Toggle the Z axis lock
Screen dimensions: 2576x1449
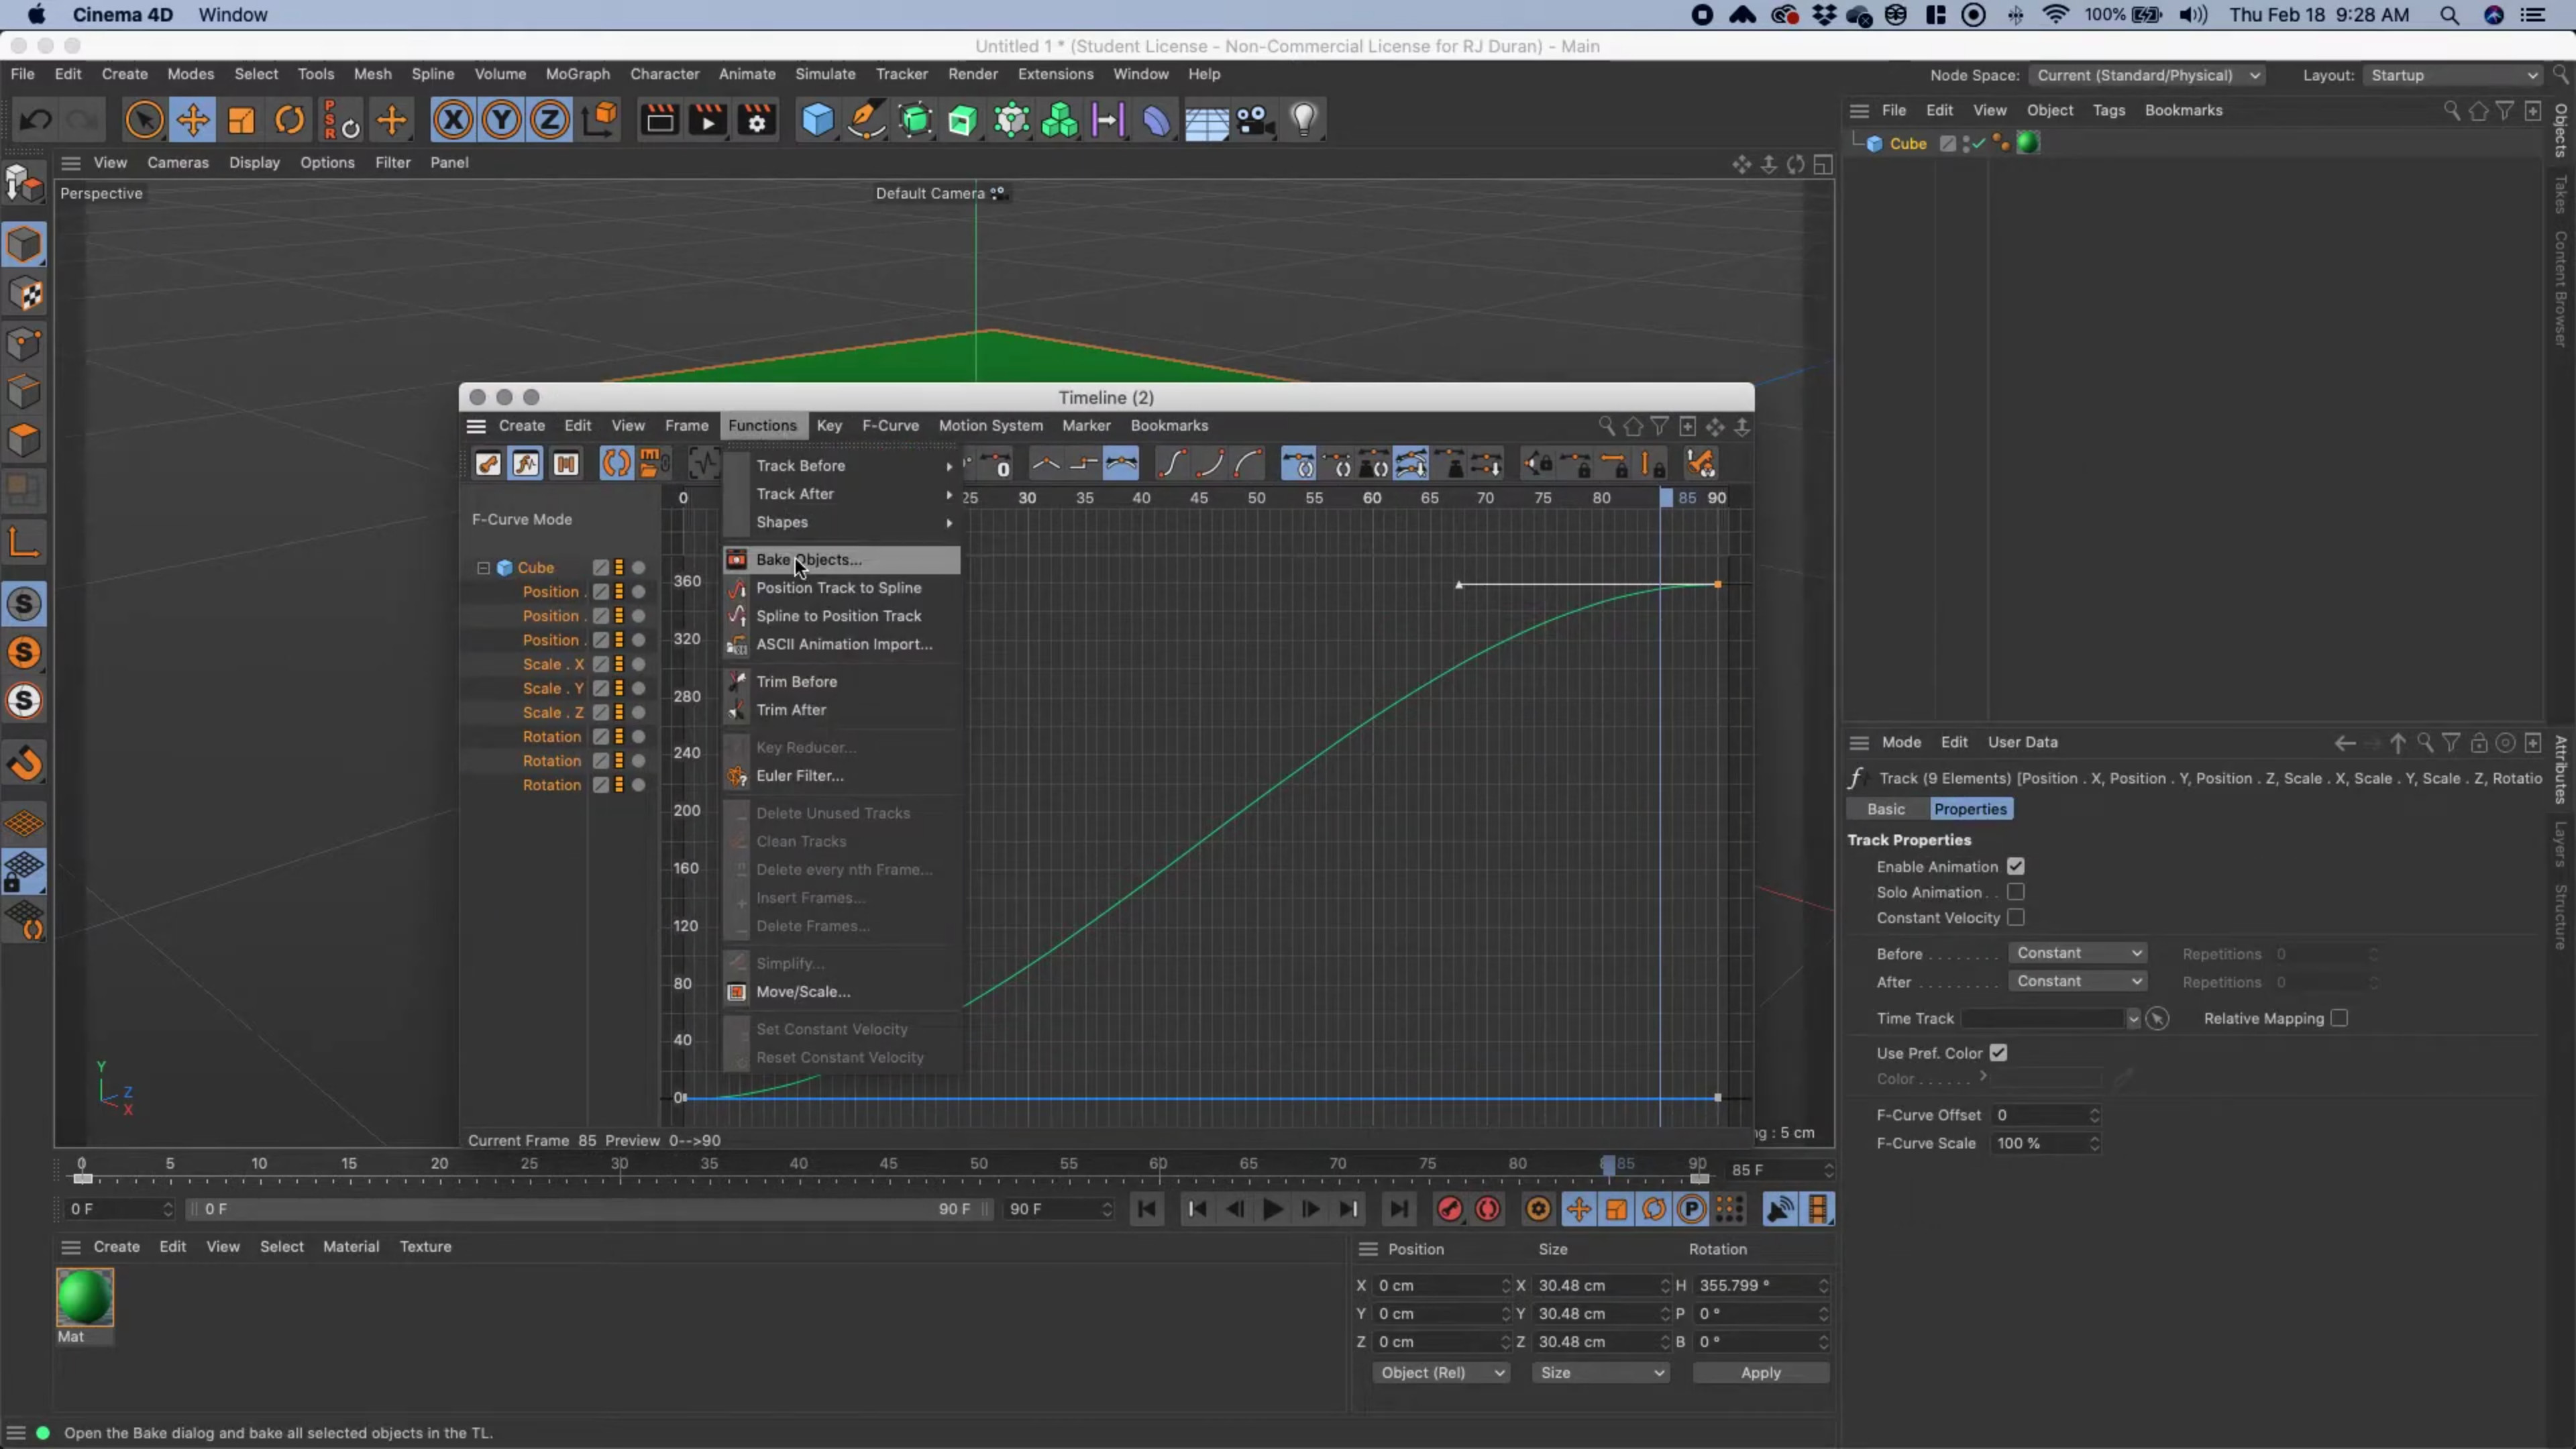click(x=549, y=121)
